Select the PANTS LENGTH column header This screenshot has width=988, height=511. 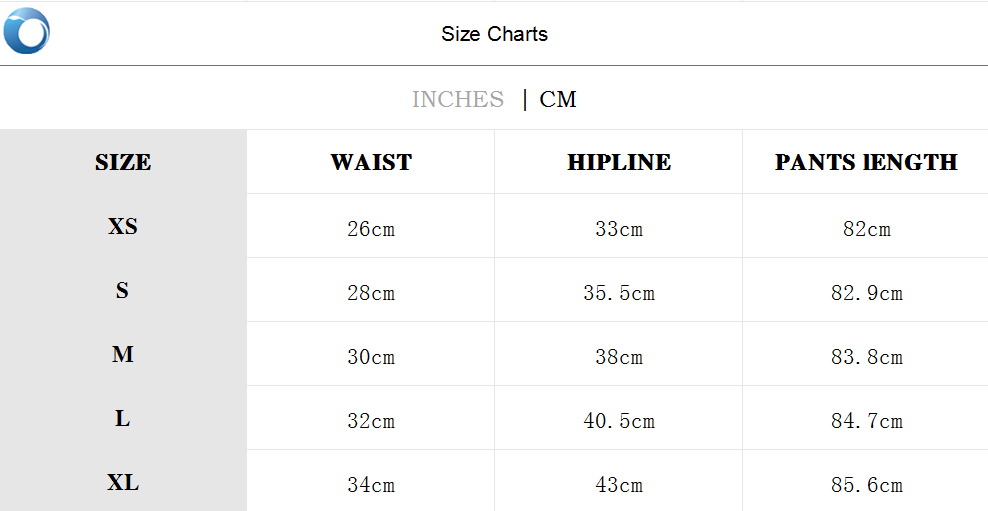(x=866, y=162)
